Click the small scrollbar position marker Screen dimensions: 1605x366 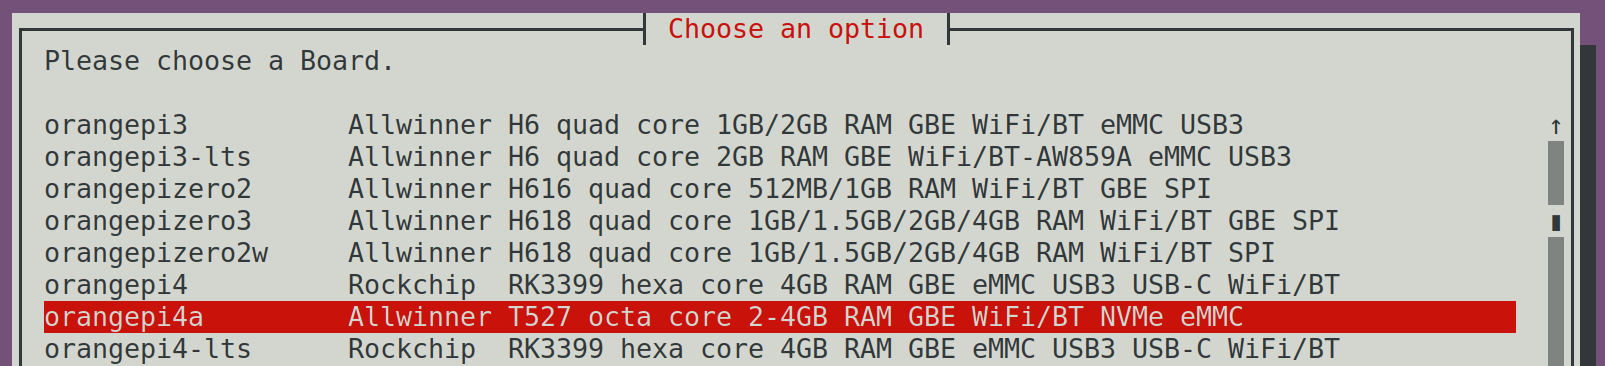(1556, 222)
